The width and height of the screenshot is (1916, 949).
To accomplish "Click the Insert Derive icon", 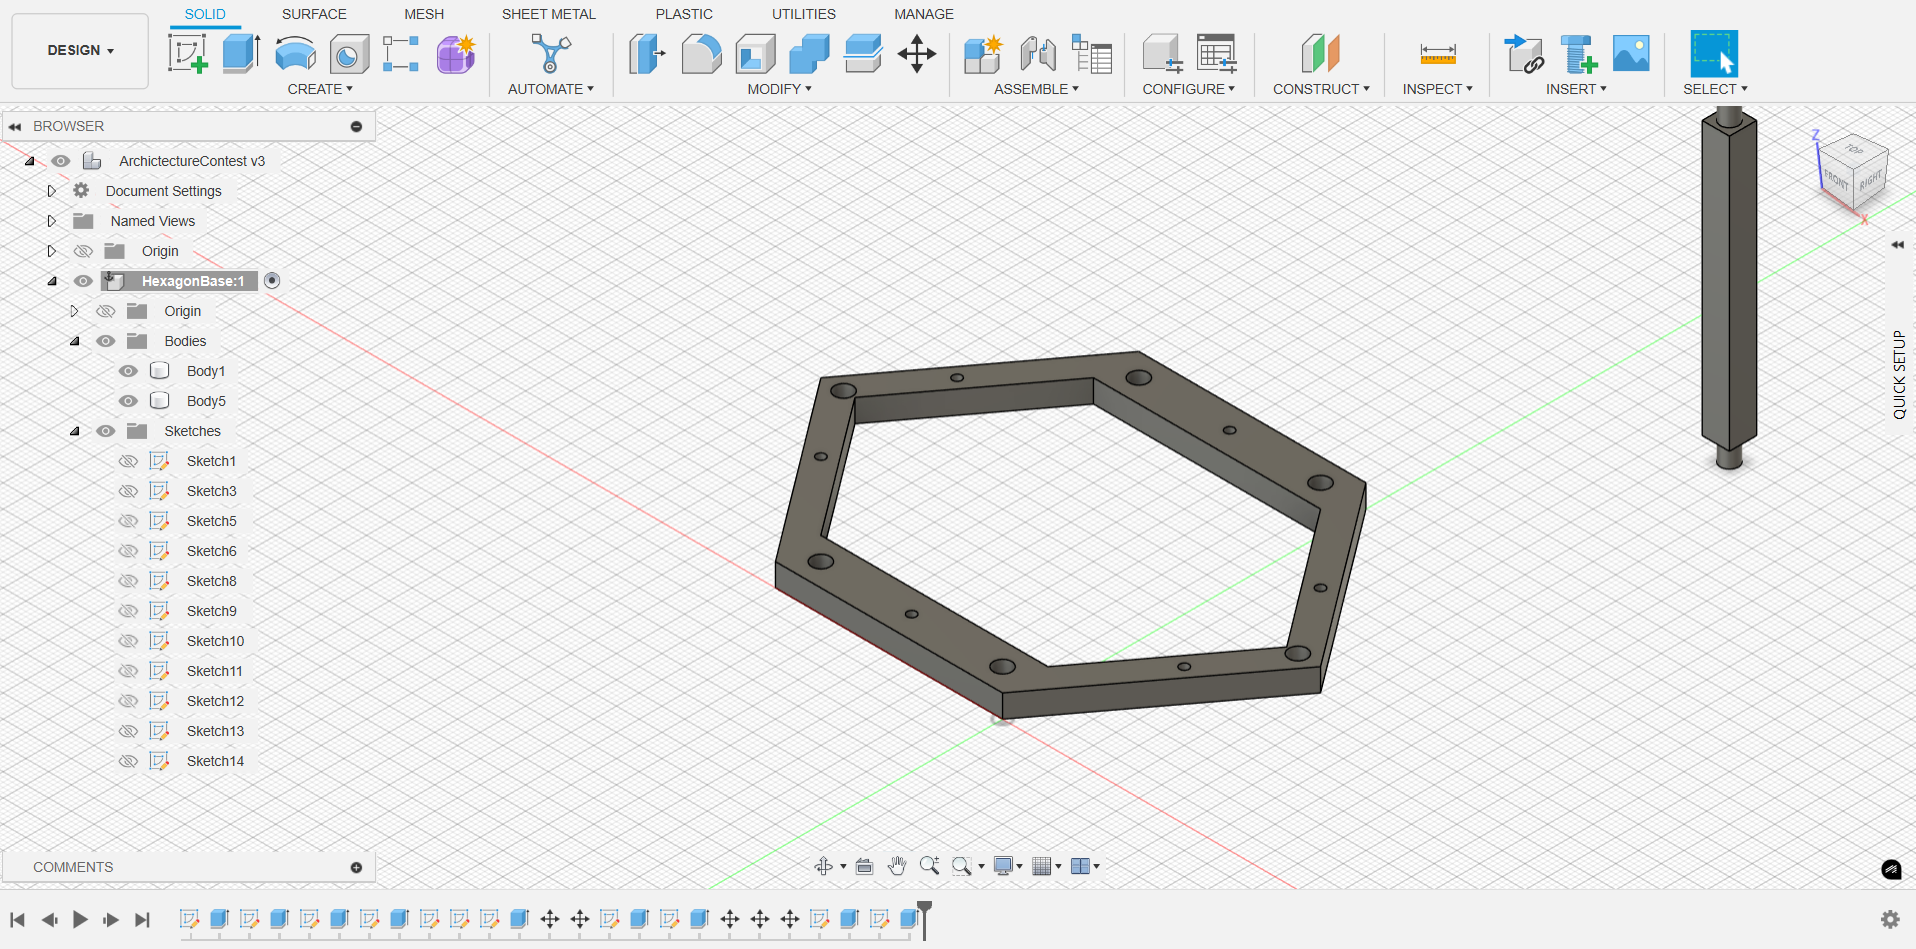I will [x=1524, y=54].
